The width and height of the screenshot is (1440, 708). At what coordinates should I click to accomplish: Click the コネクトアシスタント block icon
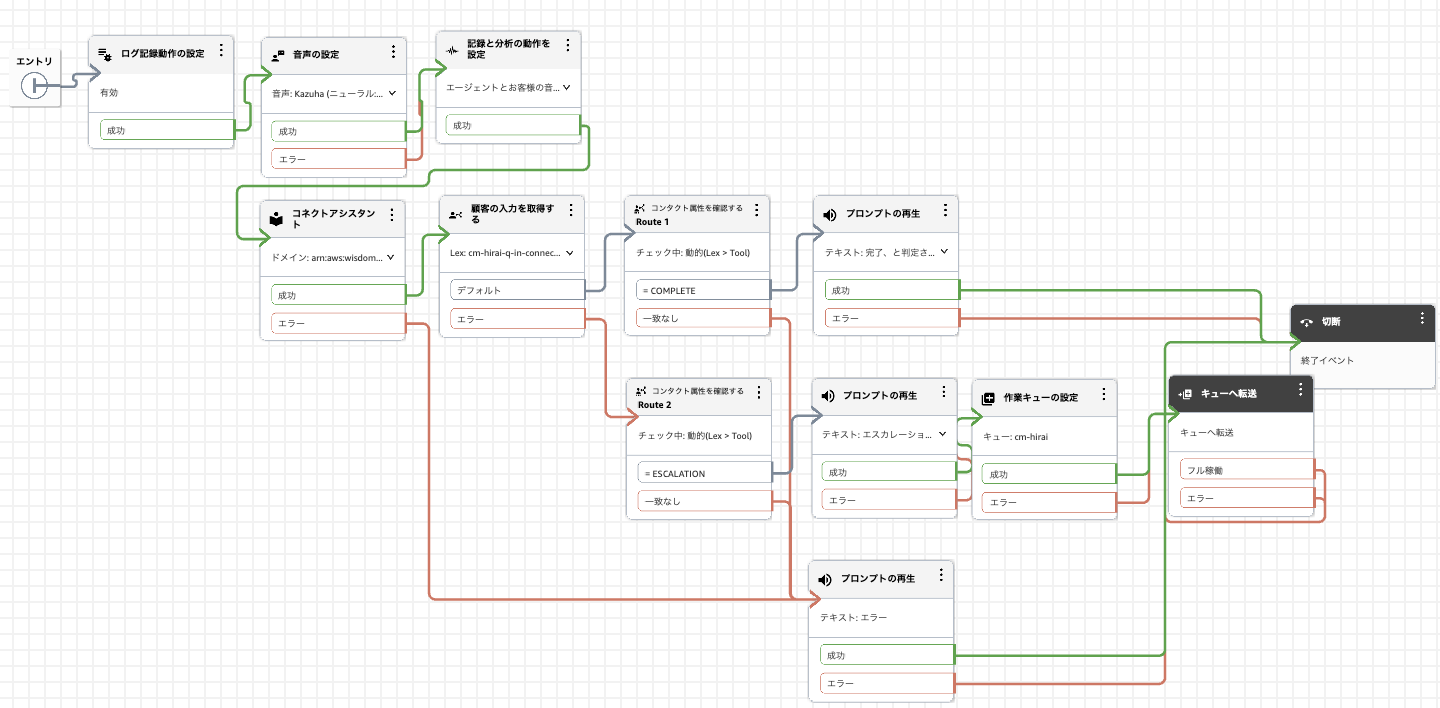pyautogui.click(x=277, y=219)
